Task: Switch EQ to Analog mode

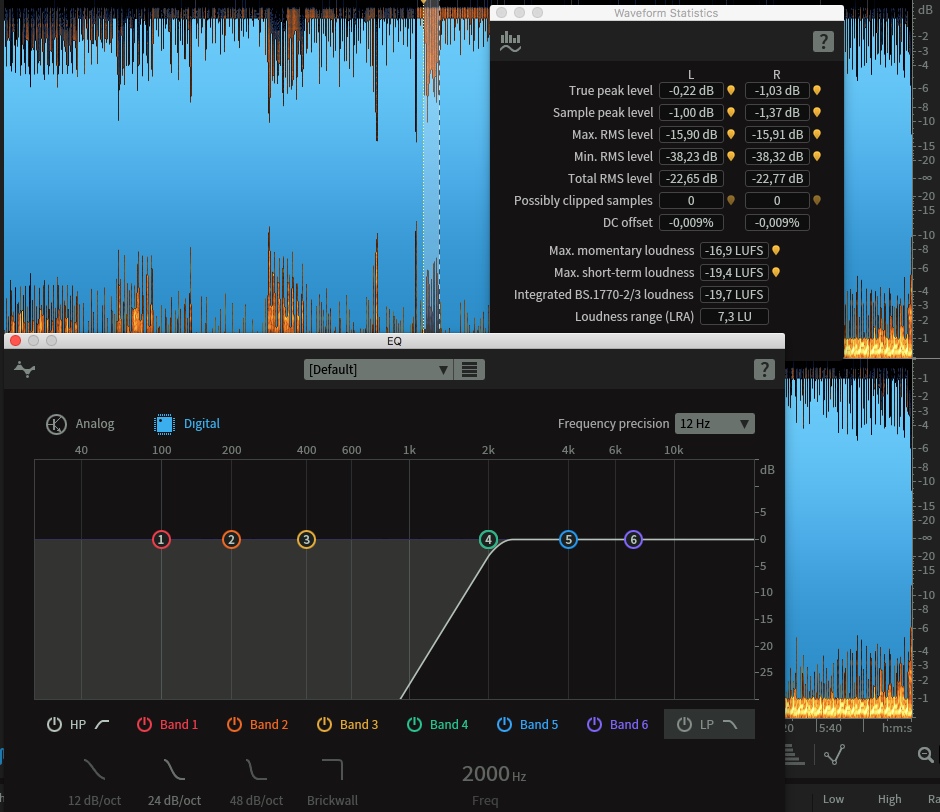Action: [x=80, y=424]
